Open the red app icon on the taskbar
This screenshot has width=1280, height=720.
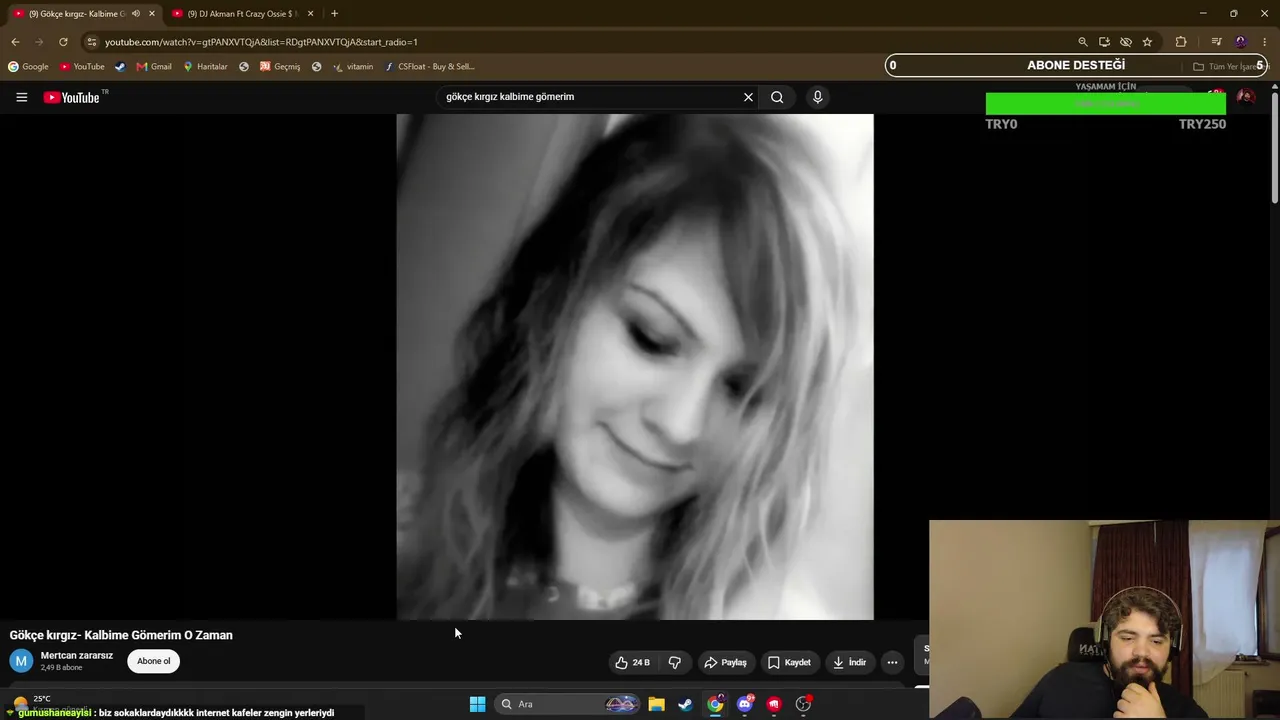[x=774, y=704]
